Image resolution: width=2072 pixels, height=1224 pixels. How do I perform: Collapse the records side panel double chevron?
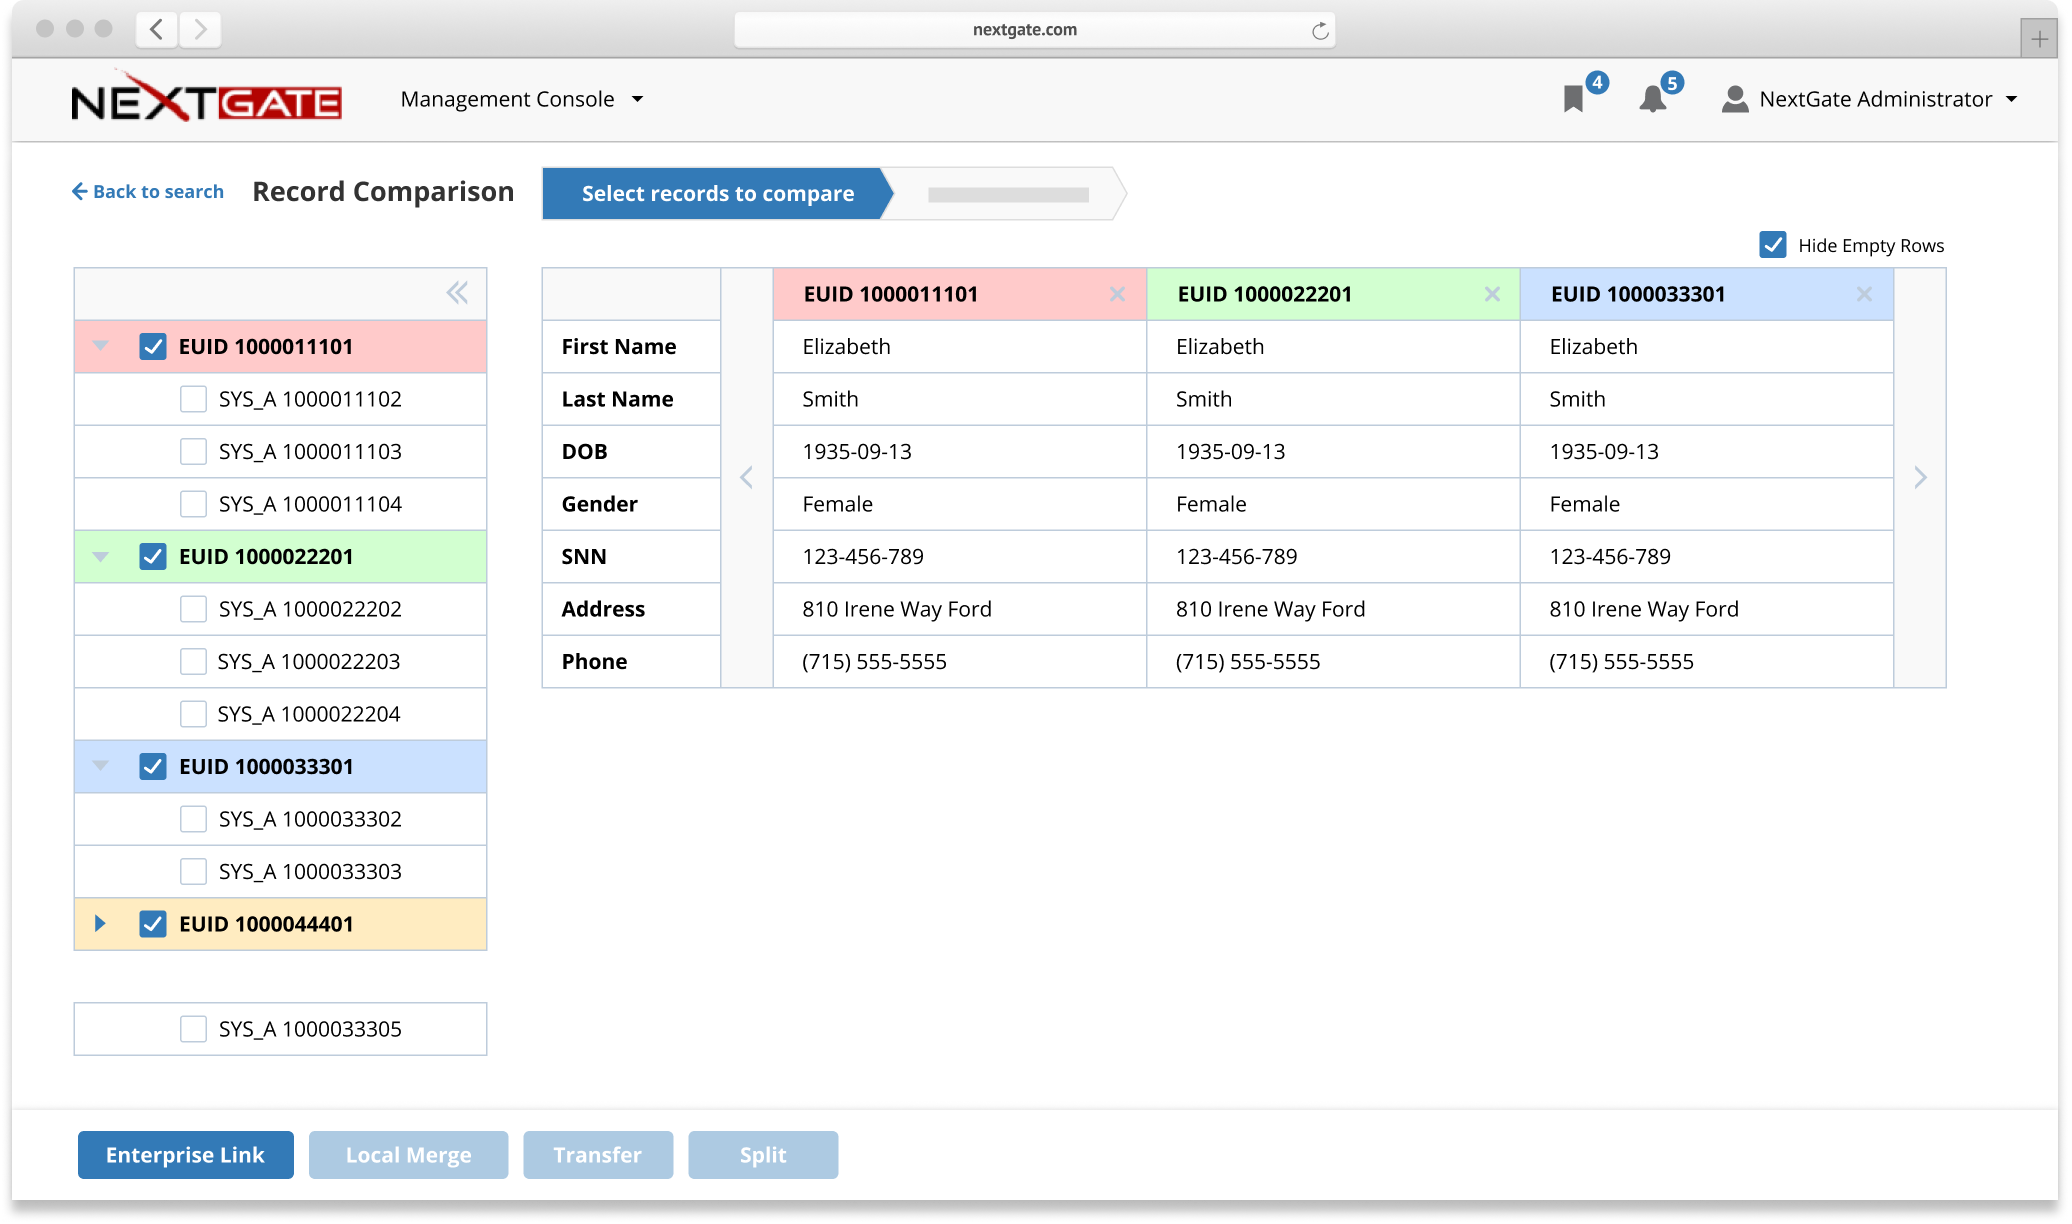(457, 293)
